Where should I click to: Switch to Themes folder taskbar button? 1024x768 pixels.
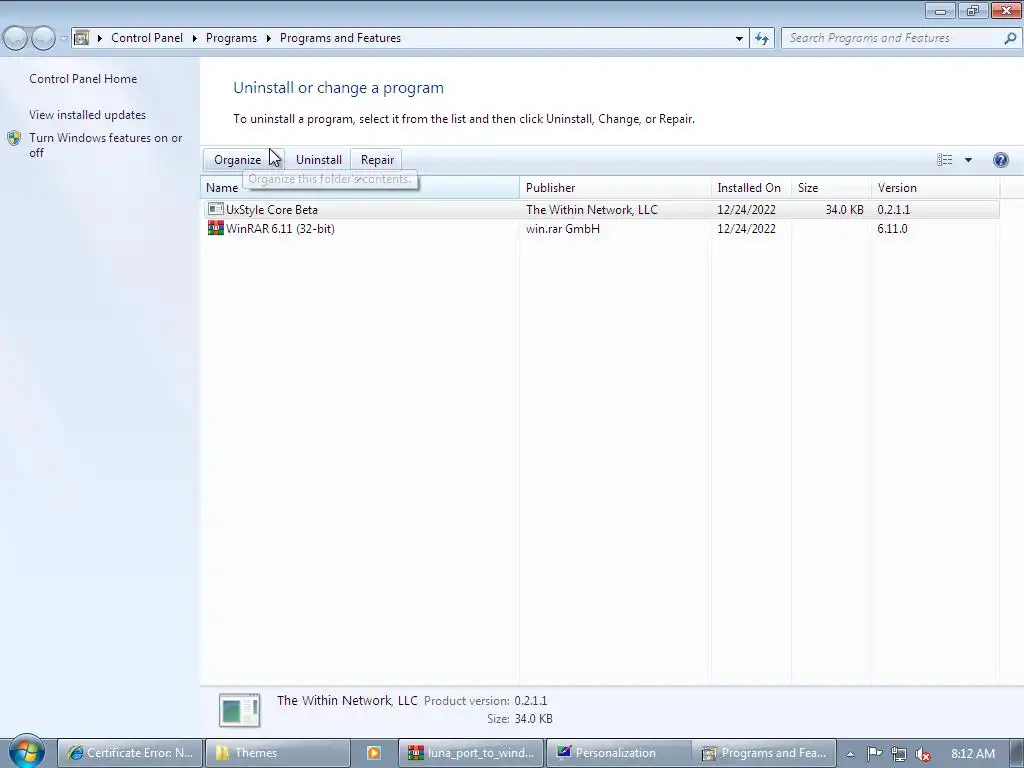click(x=278, y=753)
